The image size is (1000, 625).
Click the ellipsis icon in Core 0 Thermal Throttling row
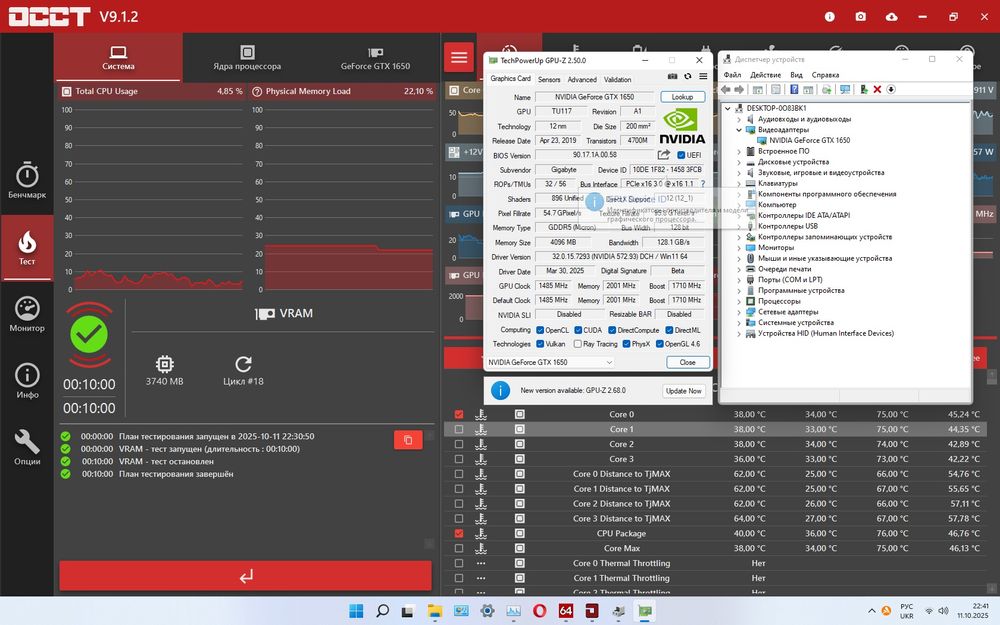pos(481,563)
